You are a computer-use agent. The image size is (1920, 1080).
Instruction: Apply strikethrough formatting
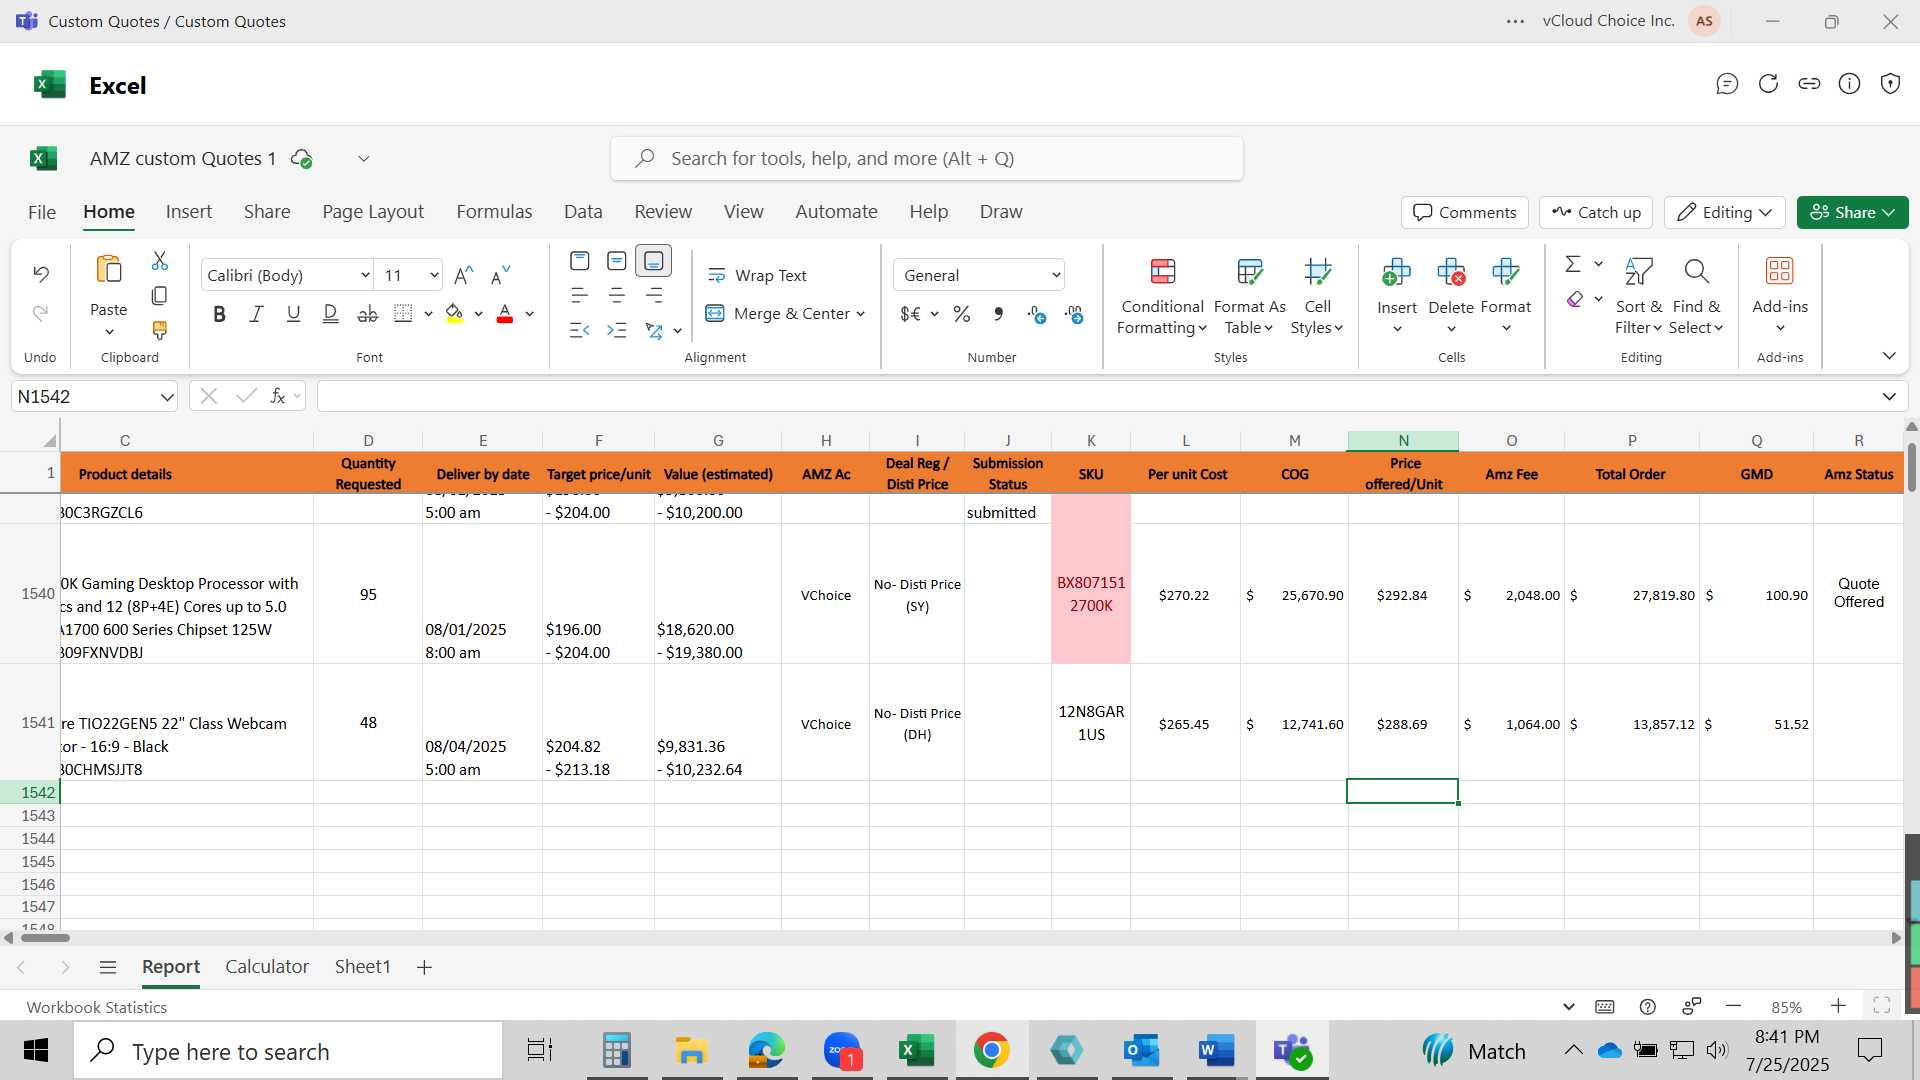point(368,314)
